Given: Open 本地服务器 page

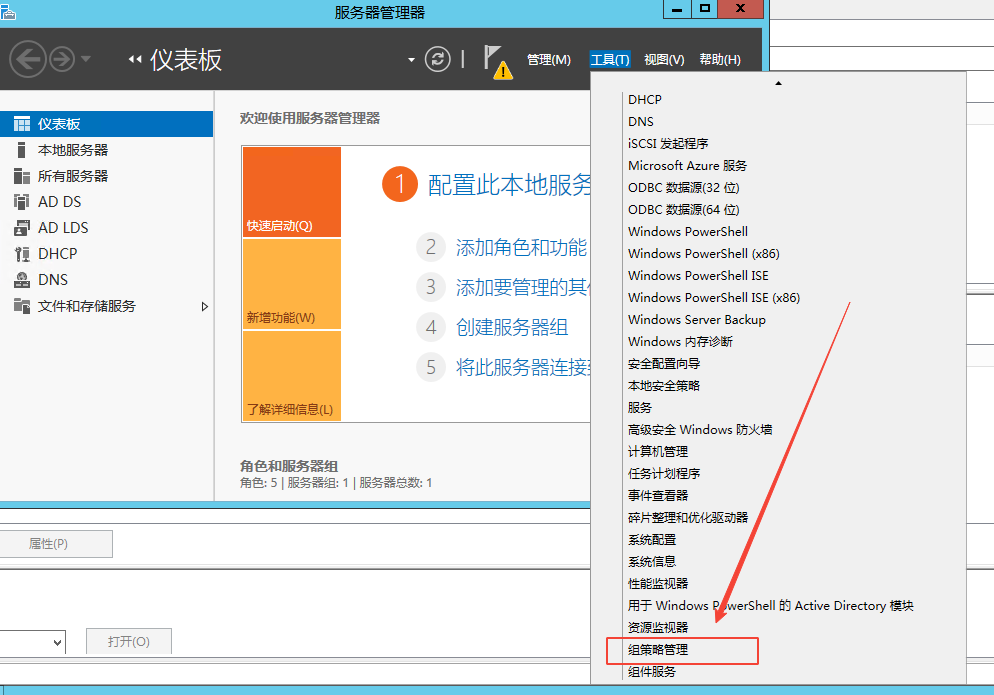Looking at the screenshot, I should (73, 150).
